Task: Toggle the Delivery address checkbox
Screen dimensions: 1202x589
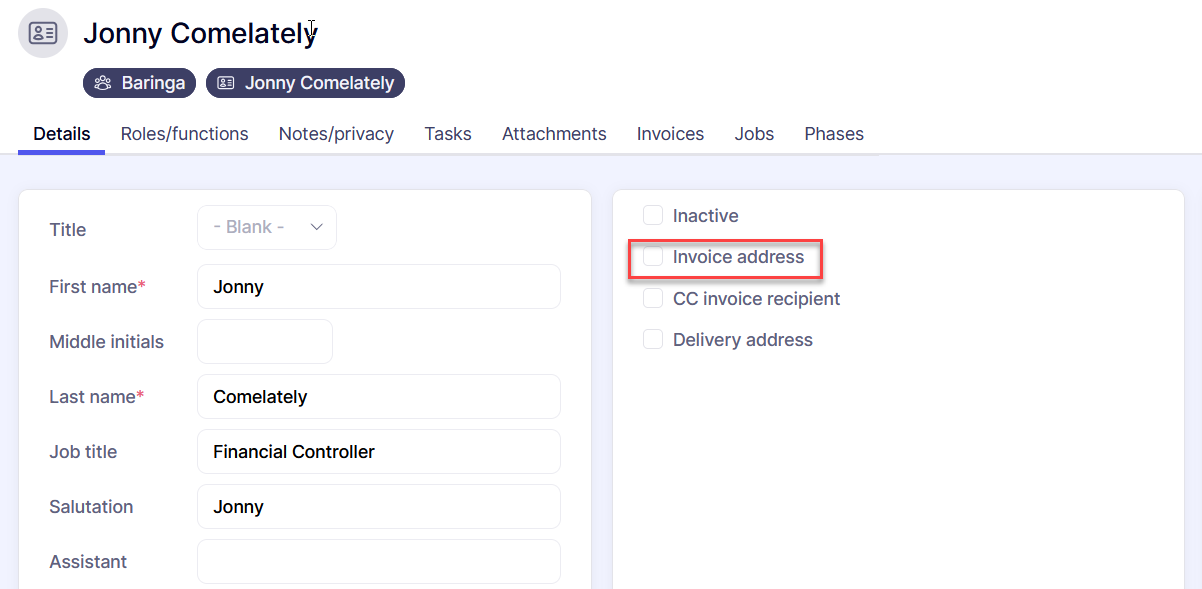Action: [x=653, y=340]
